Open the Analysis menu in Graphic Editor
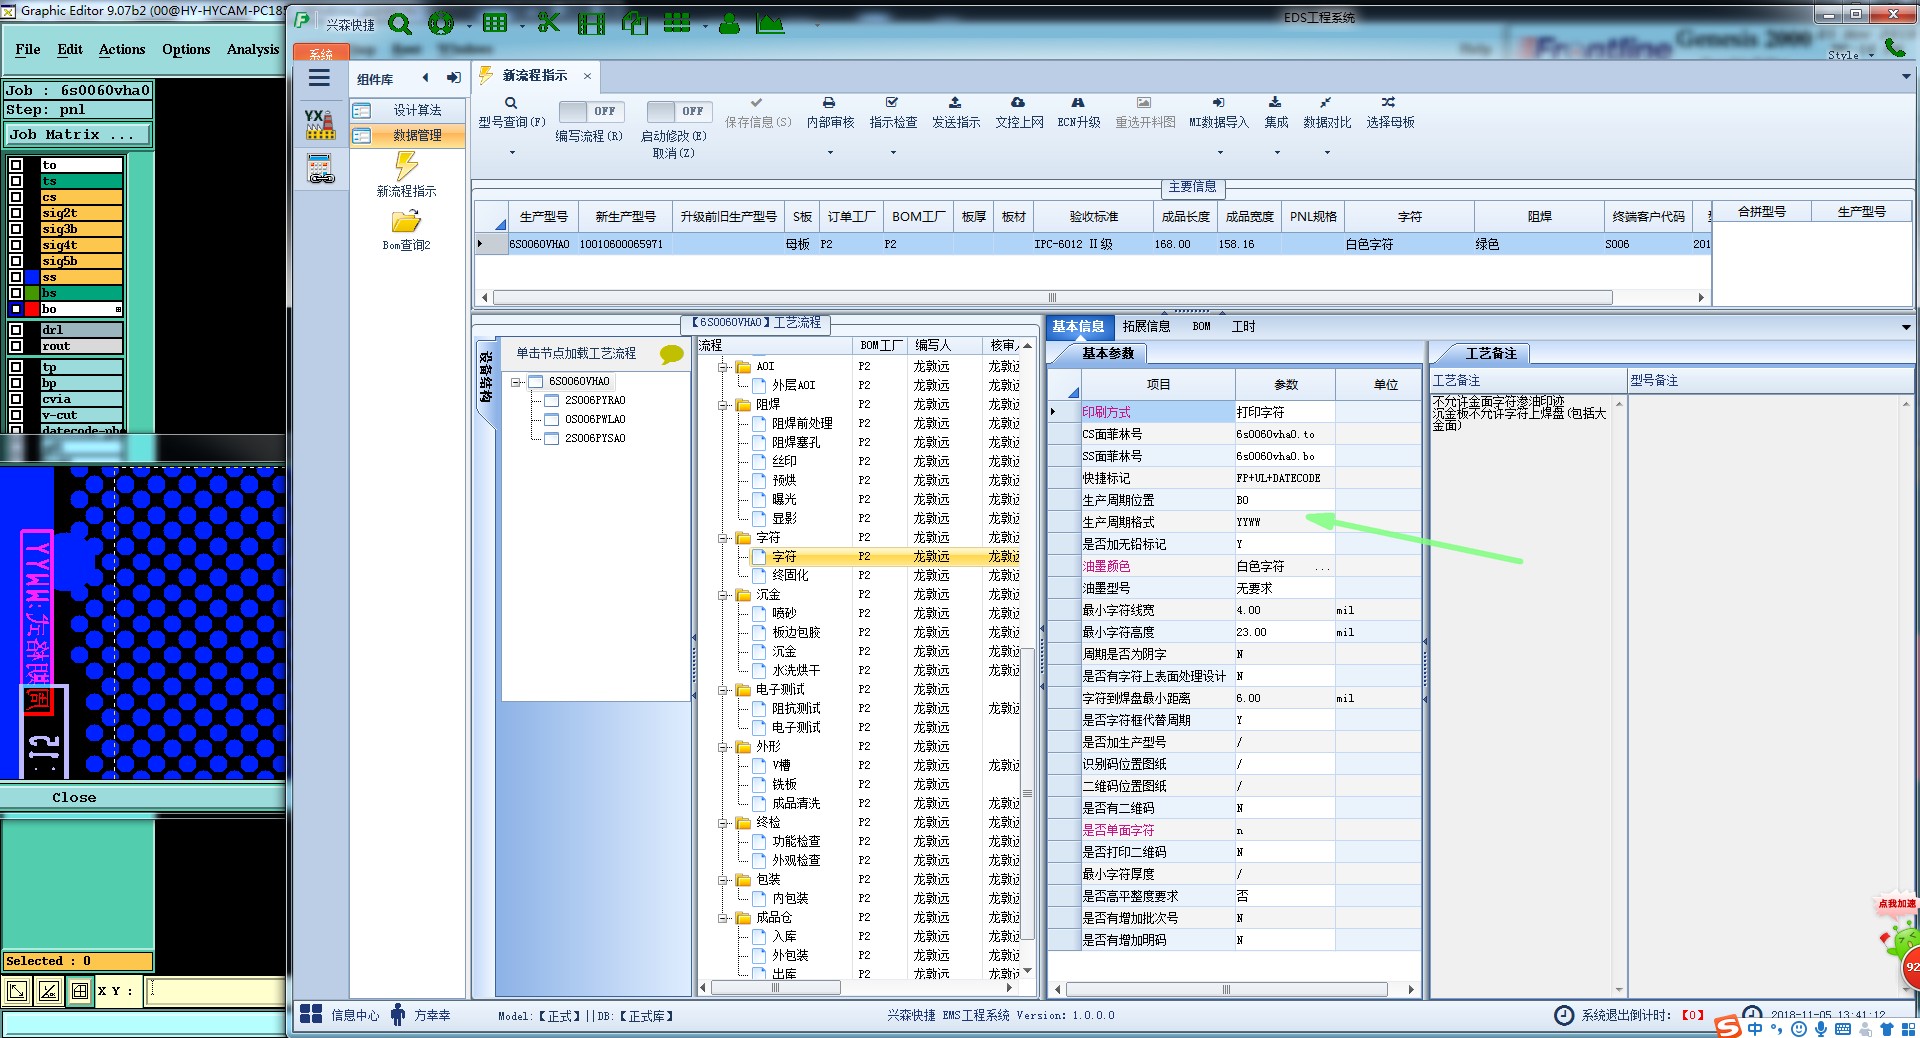 (253, 49)
